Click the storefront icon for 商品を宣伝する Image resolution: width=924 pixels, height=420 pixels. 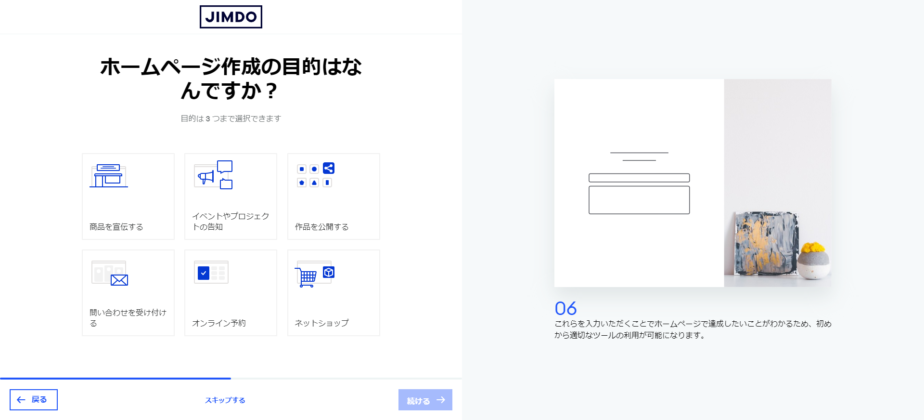pos(108,176)
